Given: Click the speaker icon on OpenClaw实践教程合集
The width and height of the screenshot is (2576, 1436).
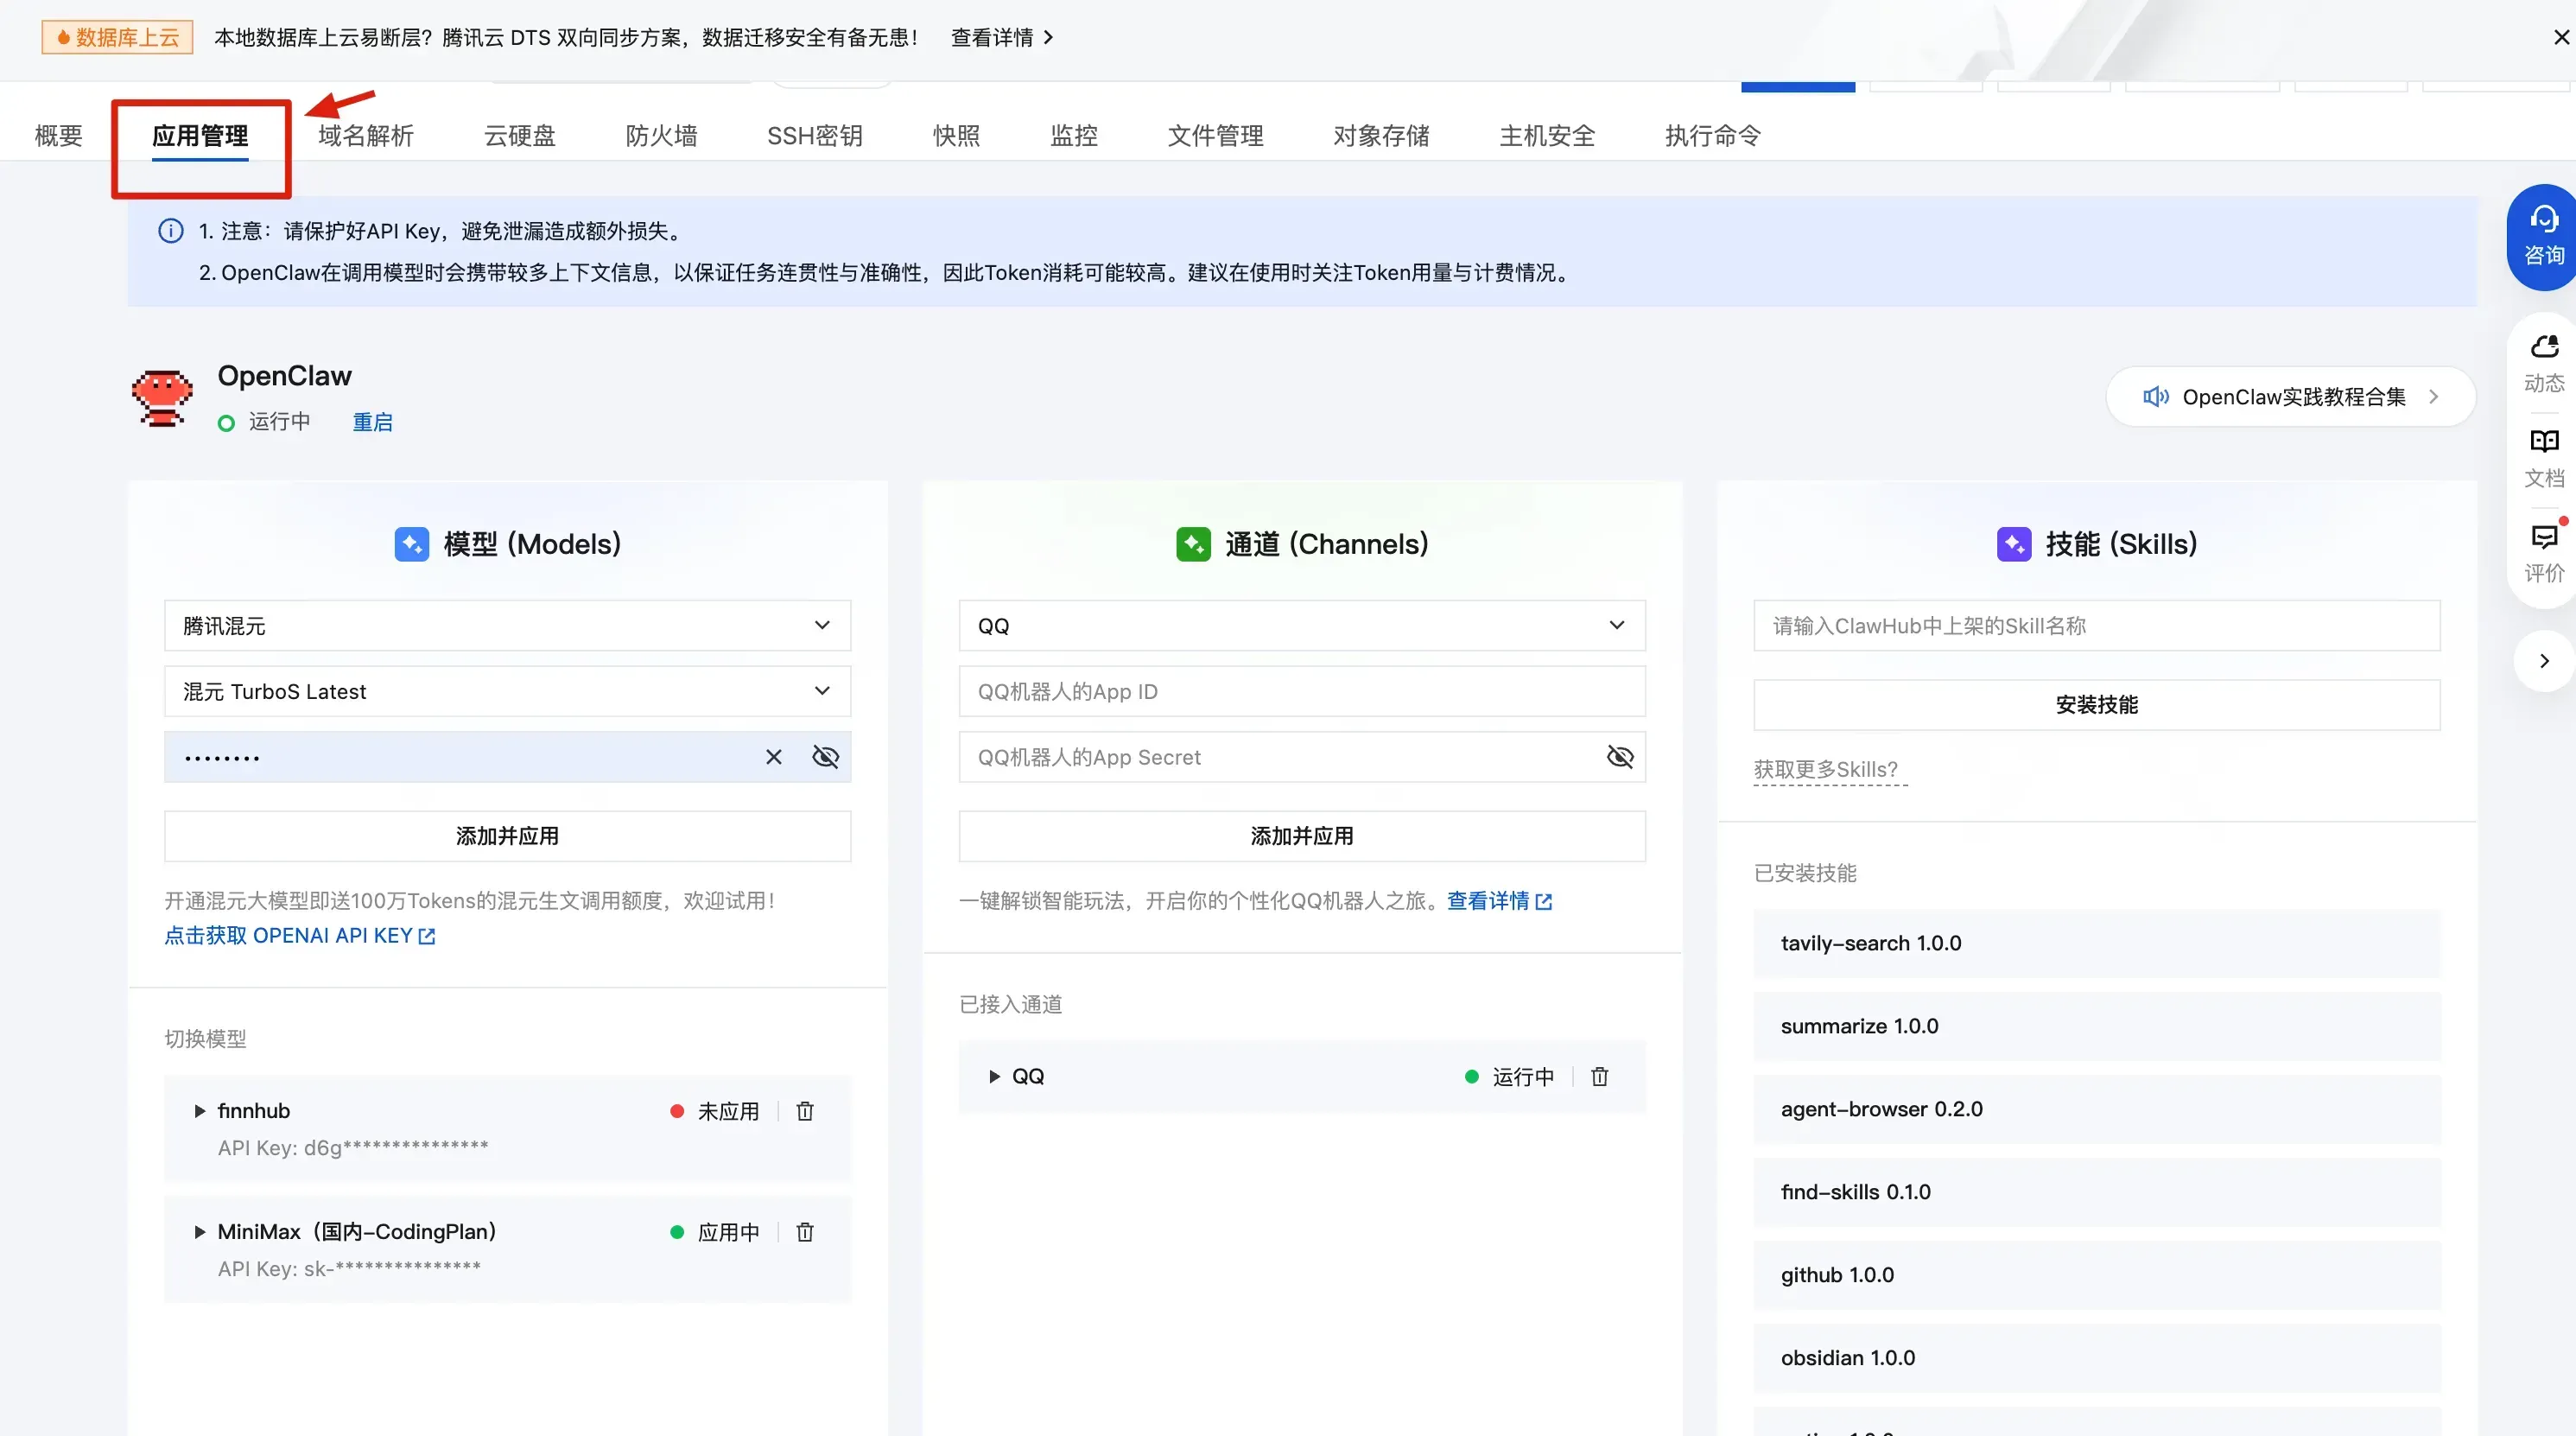Looking at the screenshot, I should pos(2156,396).
